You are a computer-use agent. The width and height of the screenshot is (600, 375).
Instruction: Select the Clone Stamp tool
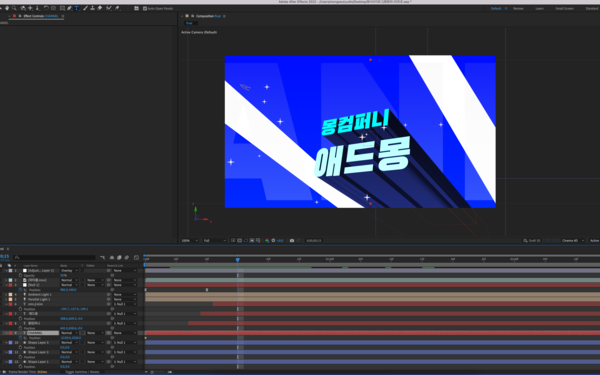tap(93, 8)
